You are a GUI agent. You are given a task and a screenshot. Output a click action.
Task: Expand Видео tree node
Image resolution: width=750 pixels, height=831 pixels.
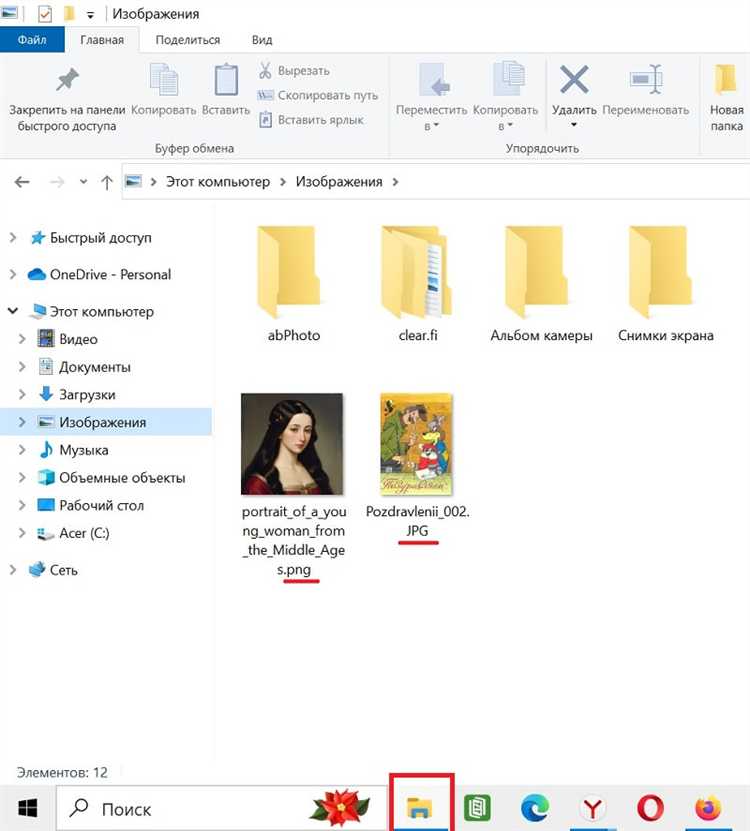22,339
